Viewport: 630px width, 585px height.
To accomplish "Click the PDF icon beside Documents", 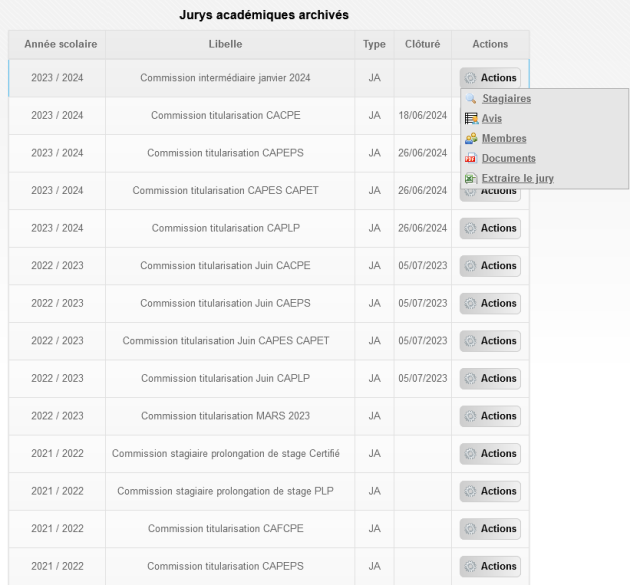I will [471, 159].
